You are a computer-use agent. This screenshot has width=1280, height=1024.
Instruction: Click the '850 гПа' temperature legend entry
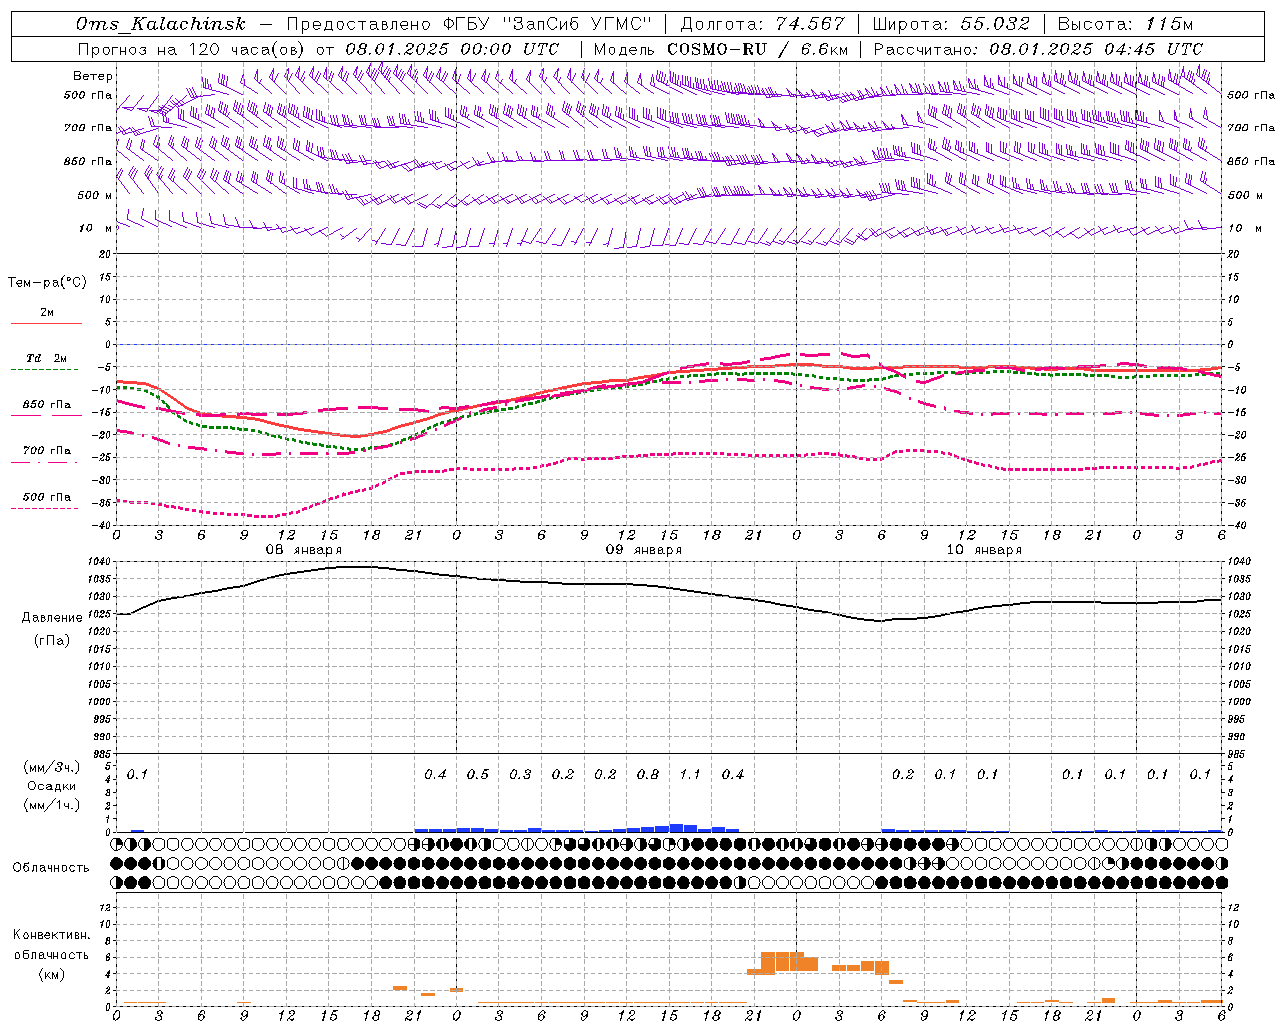pos(47,405)
